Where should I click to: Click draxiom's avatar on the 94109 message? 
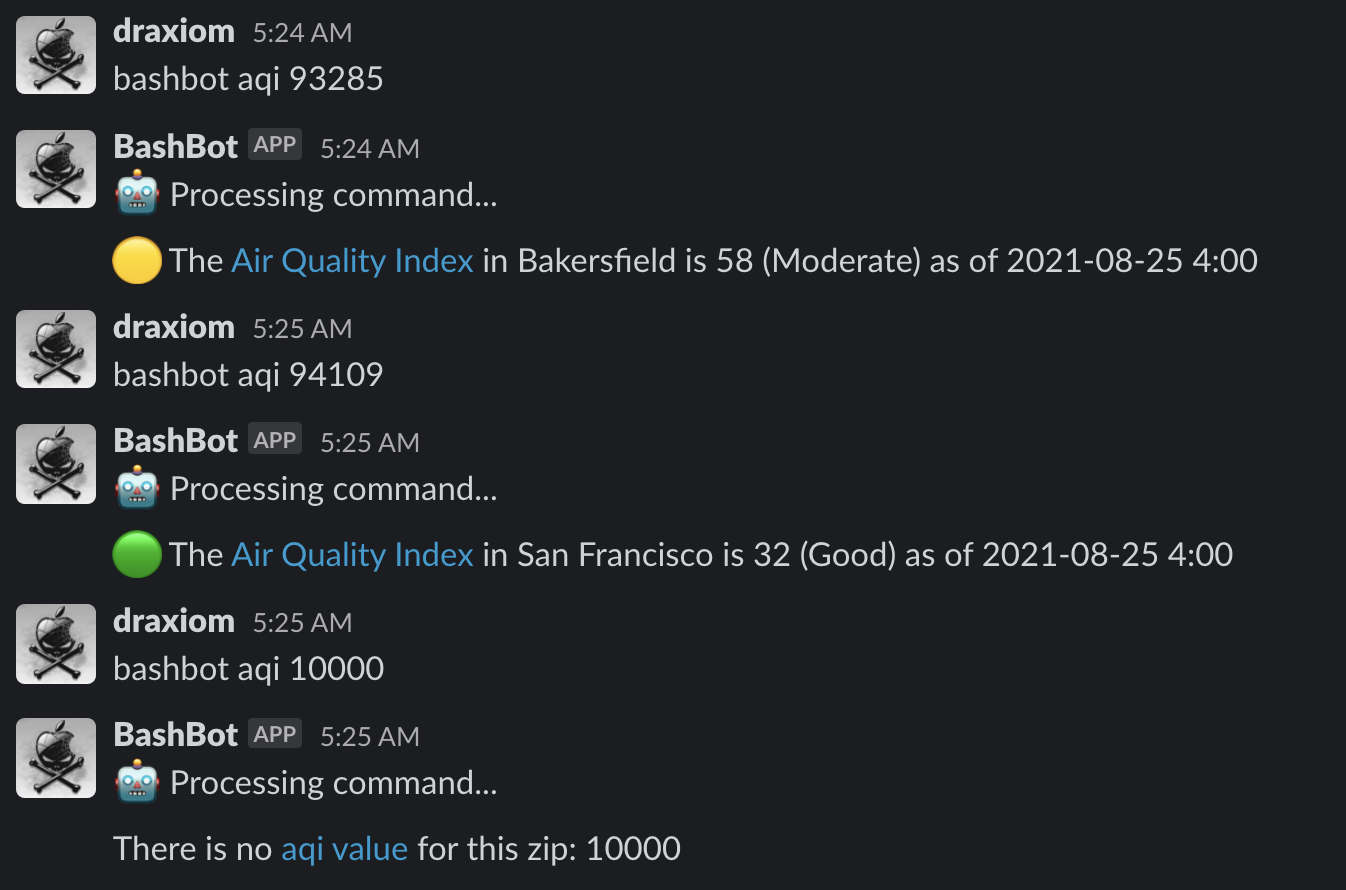(x=56, y=349)
